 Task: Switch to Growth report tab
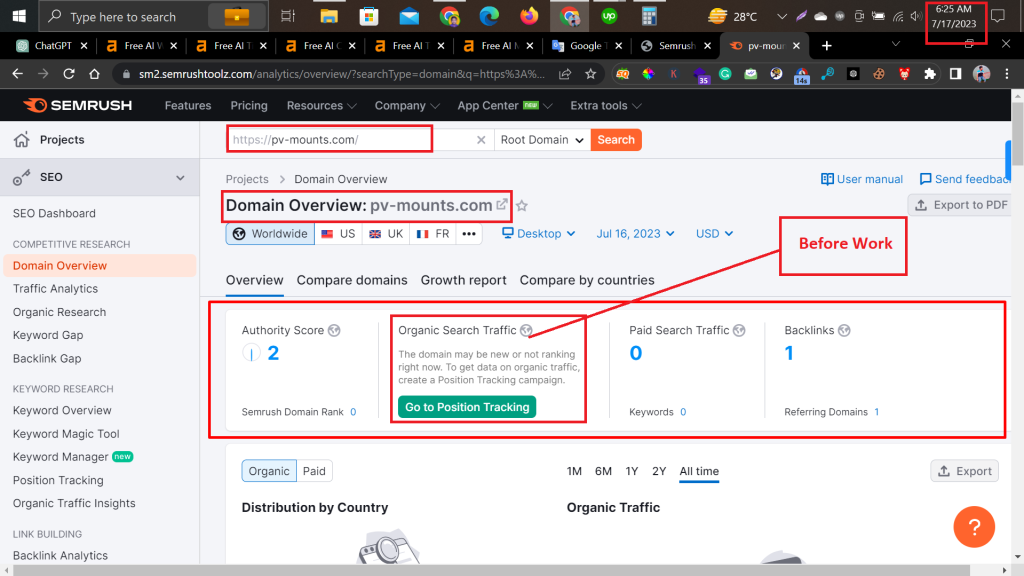point(464,280)
